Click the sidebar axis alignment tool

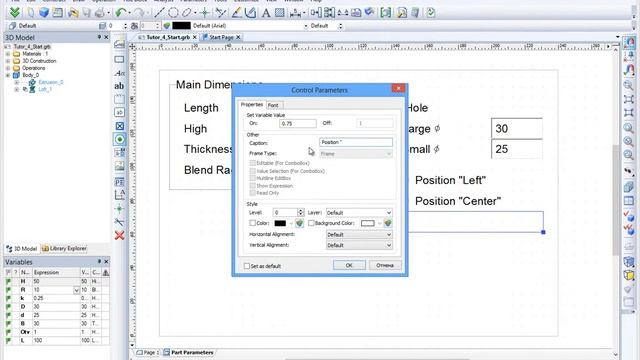point(120,196)
